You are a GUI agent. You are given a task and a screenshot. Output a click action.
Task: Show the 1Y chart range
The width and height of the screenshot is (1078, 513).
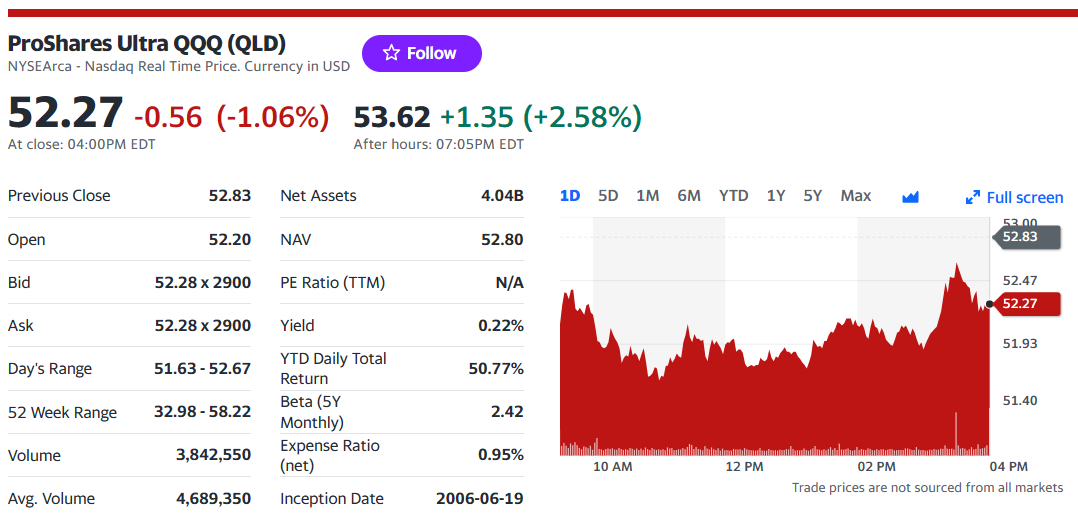click(x=776, y=196)
